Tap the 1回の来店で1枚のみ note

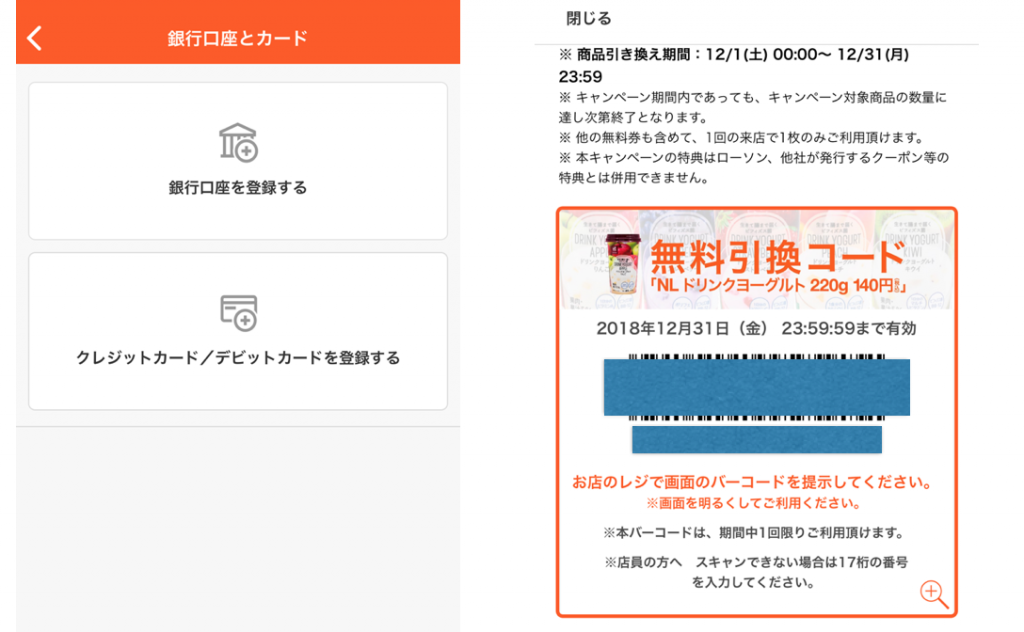[x=743, y=138]
